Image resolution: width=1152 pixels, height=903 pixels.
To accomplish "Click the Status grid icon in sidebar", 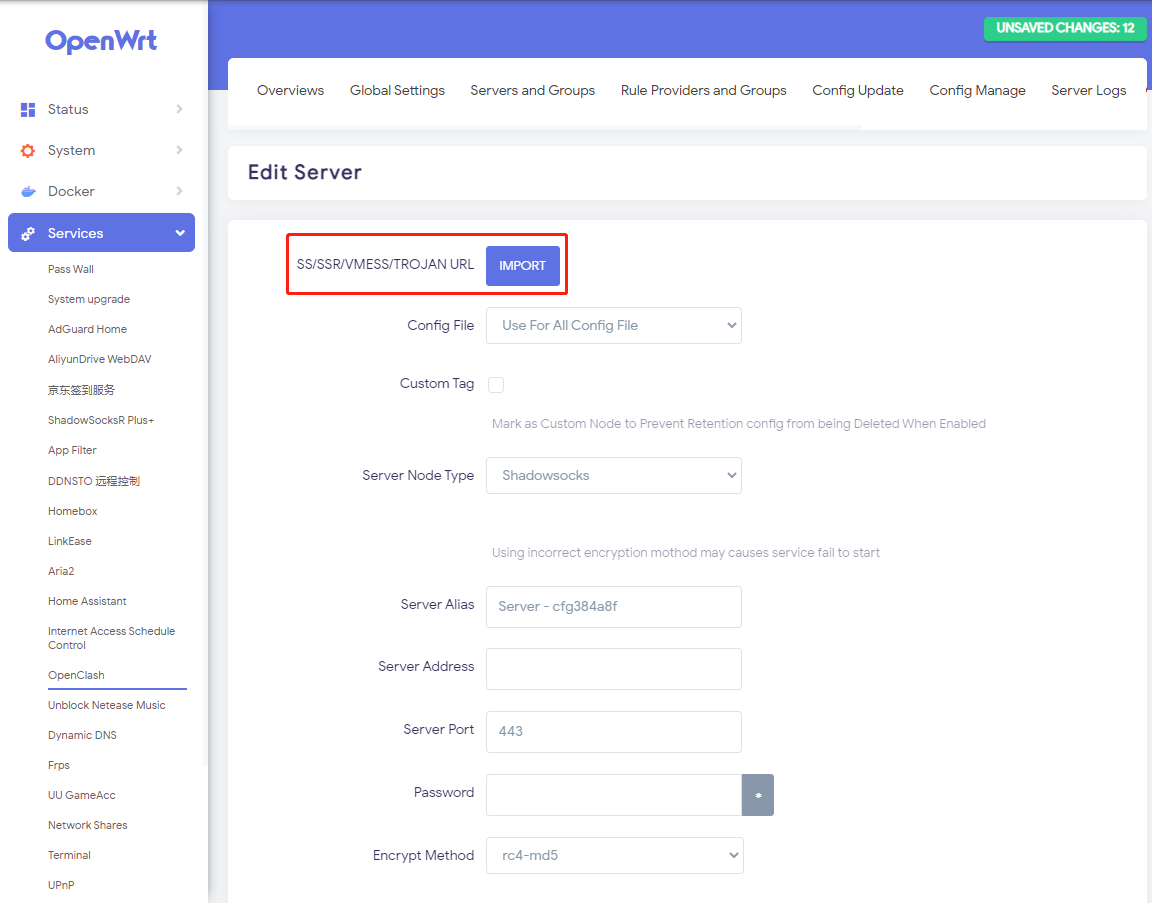I will click(28, 109).
